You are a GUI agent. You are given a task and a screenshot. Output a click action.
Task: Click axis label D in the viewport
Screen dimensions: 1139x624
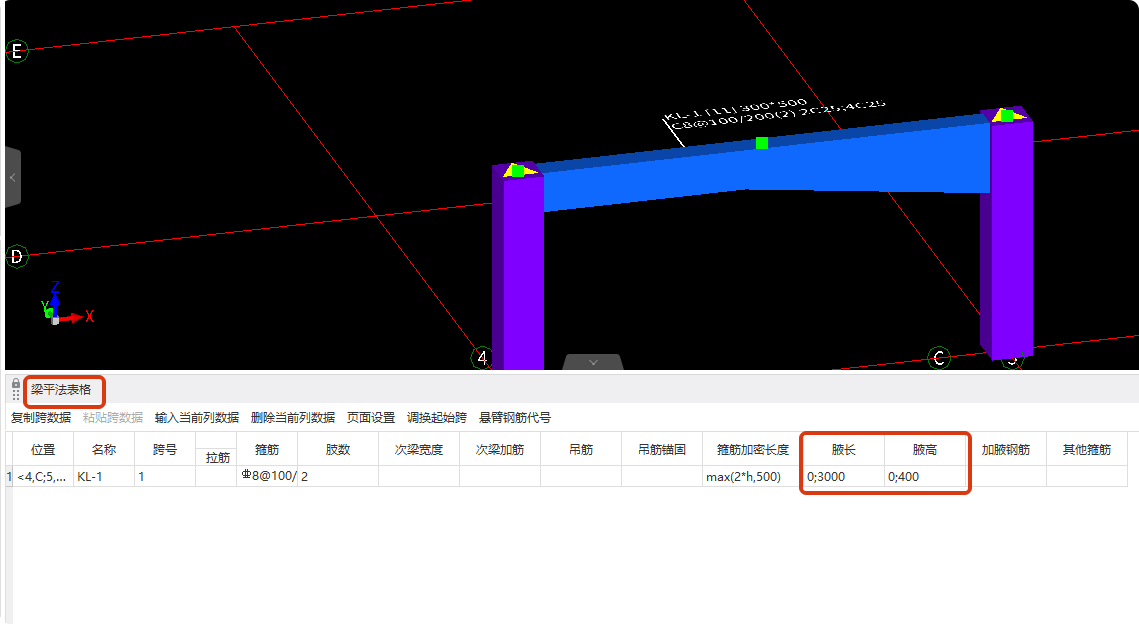pos(17,256)
